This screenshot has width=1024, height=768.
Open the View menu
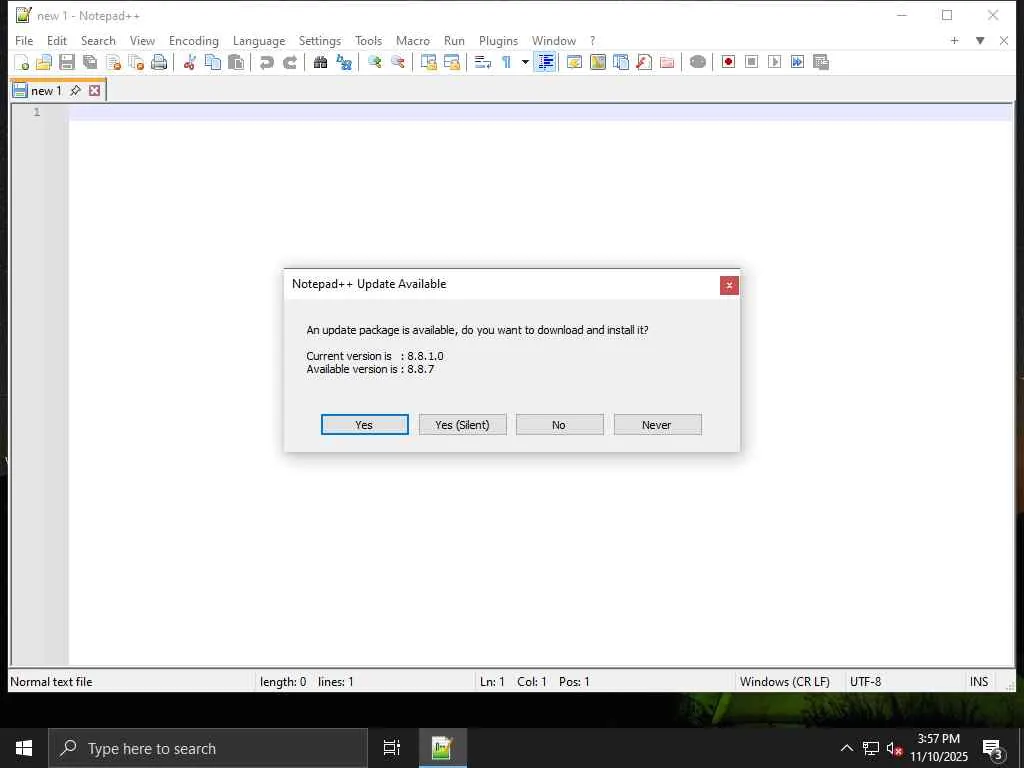click(142, 40)
